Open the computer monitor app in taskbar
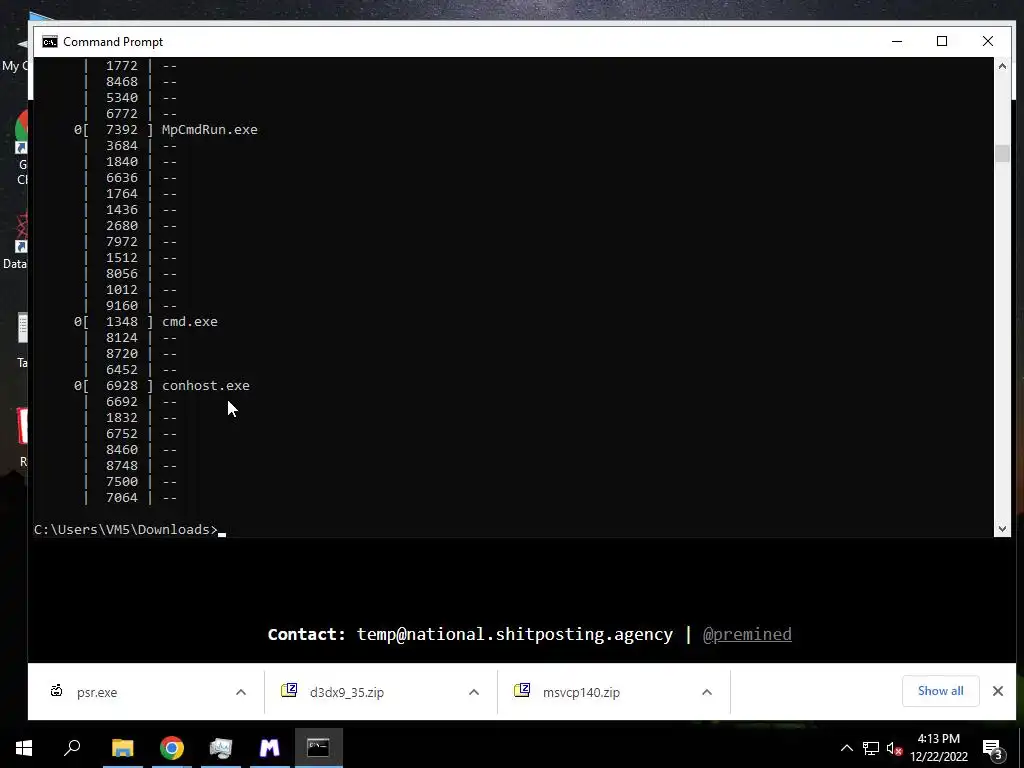This screenshot has width=1024, height=768. (x=221, y=748)
